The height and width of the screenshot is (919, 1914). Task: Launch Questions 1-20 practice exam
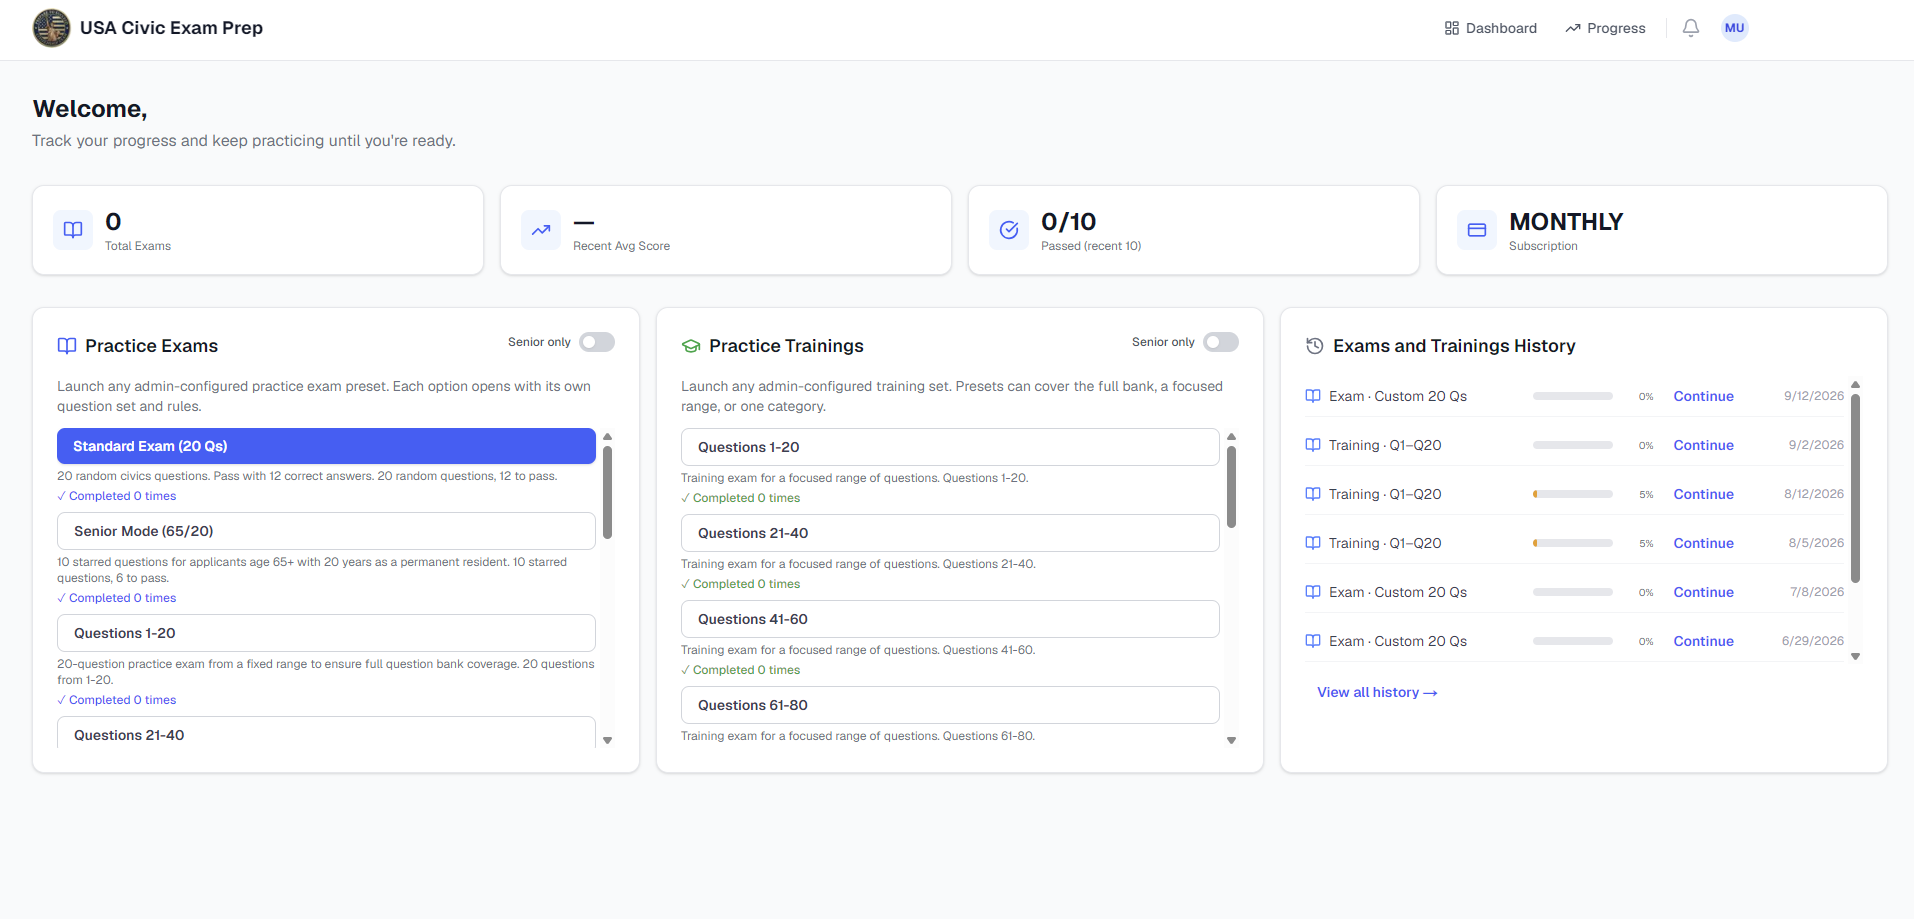(x=326, y=633)
